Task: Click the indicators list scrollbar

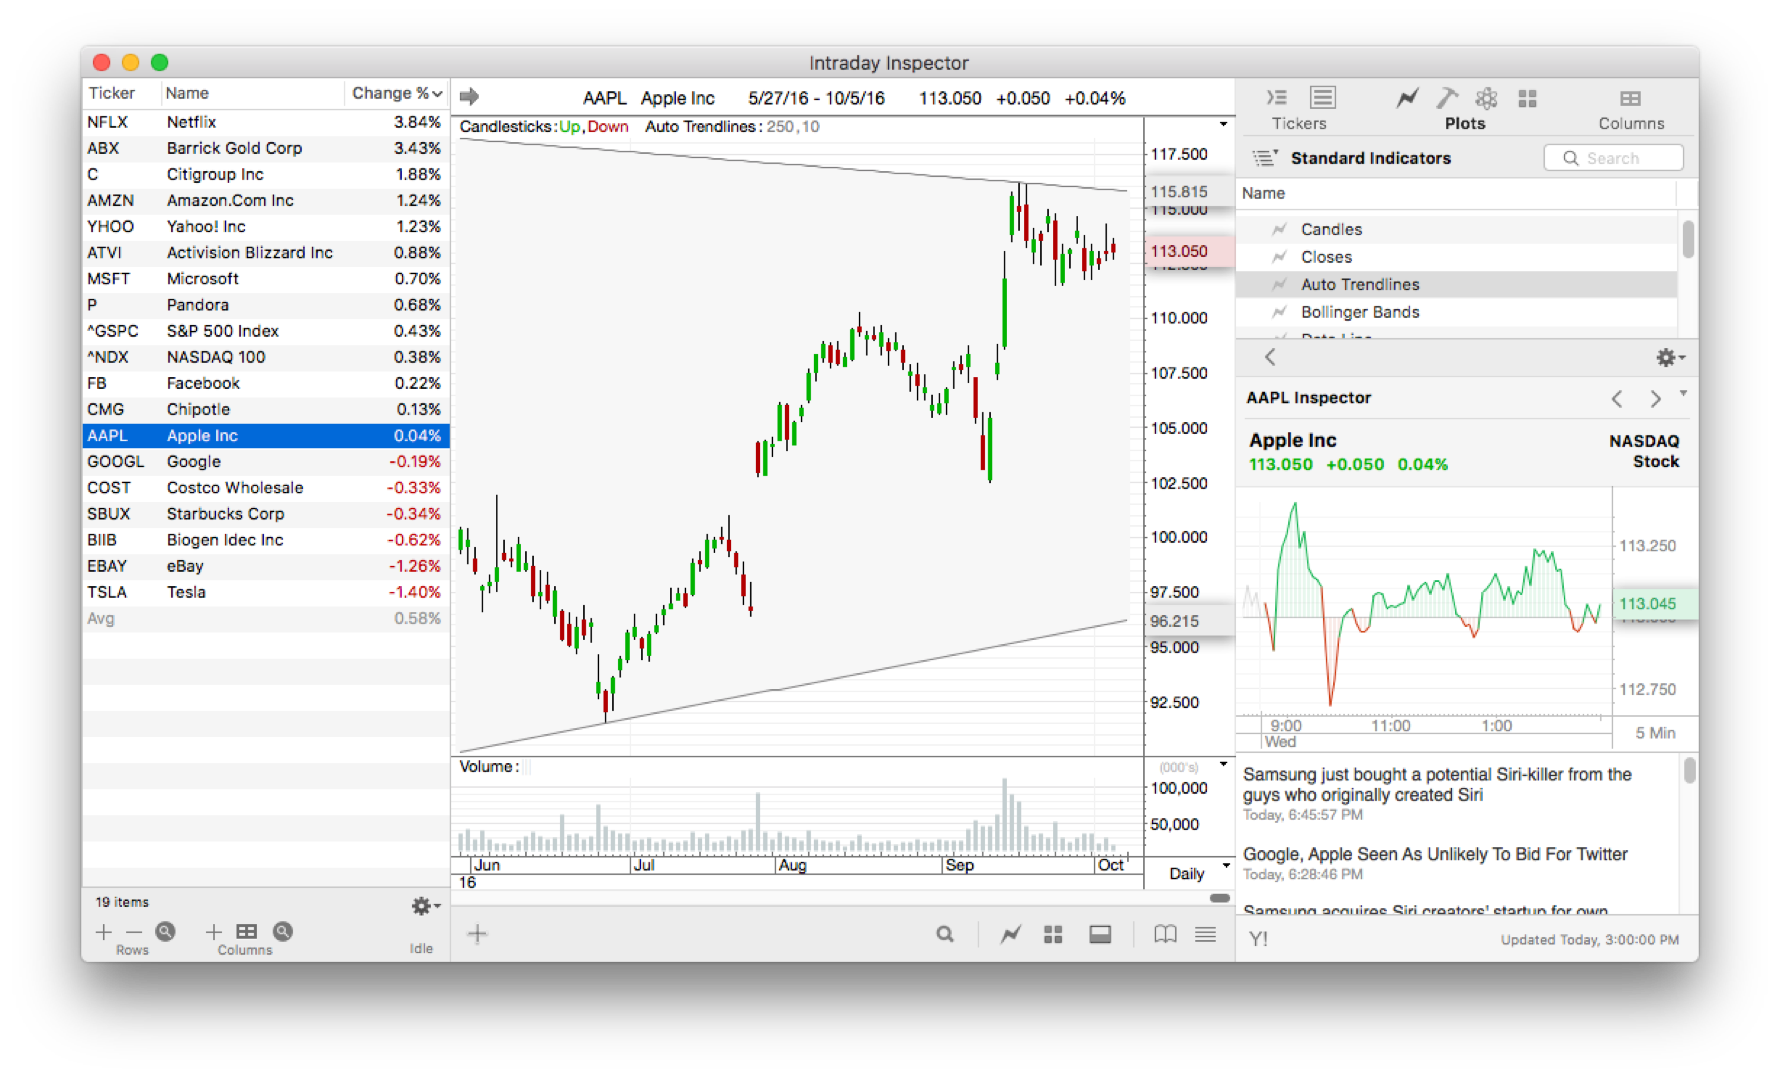Action: coord(1689,240)
